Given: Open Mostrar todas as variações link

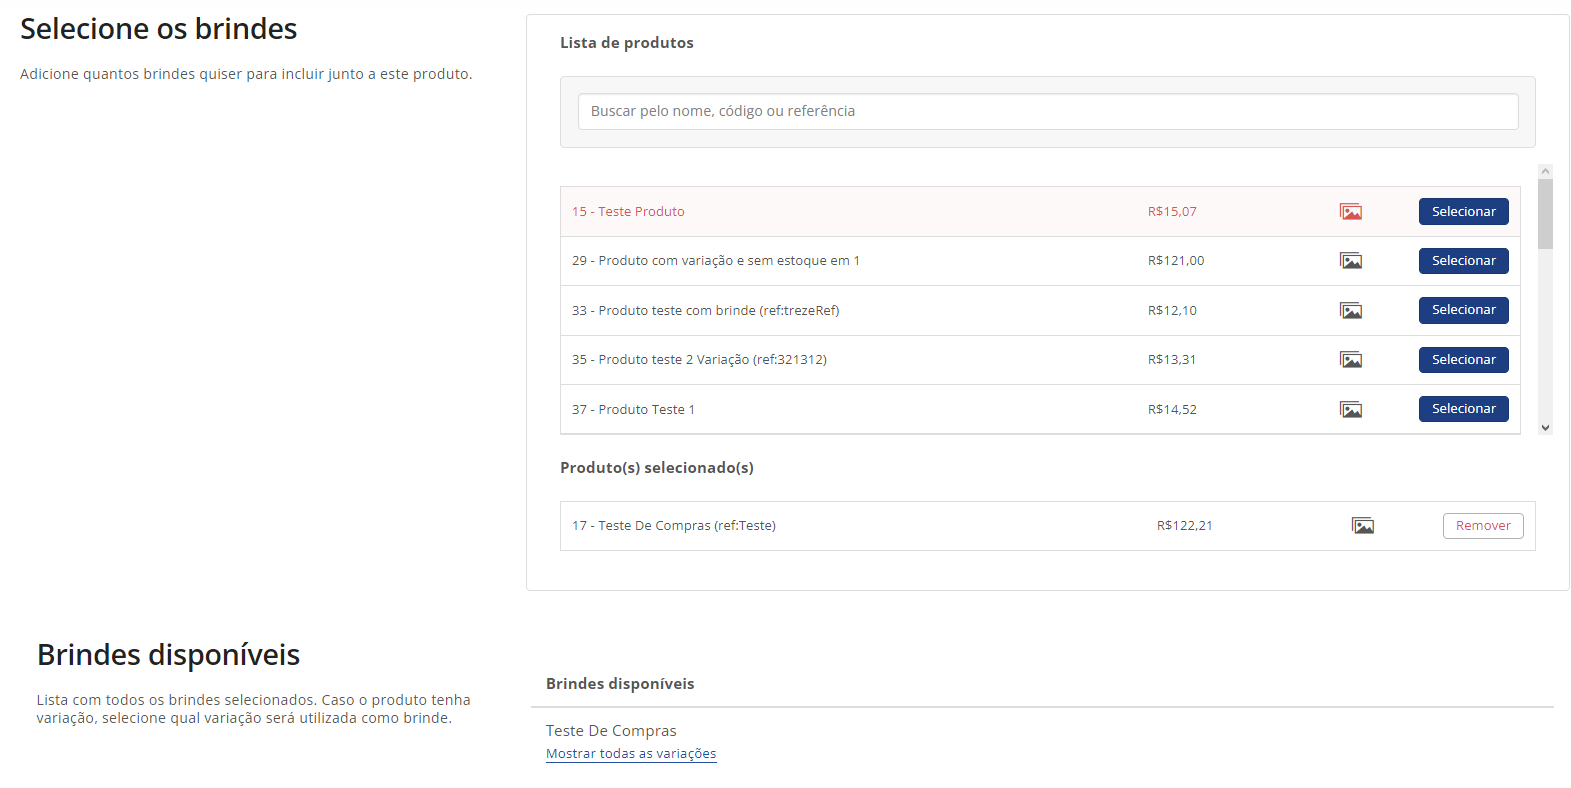Looking at the screenshot, I should click(631, 754).
